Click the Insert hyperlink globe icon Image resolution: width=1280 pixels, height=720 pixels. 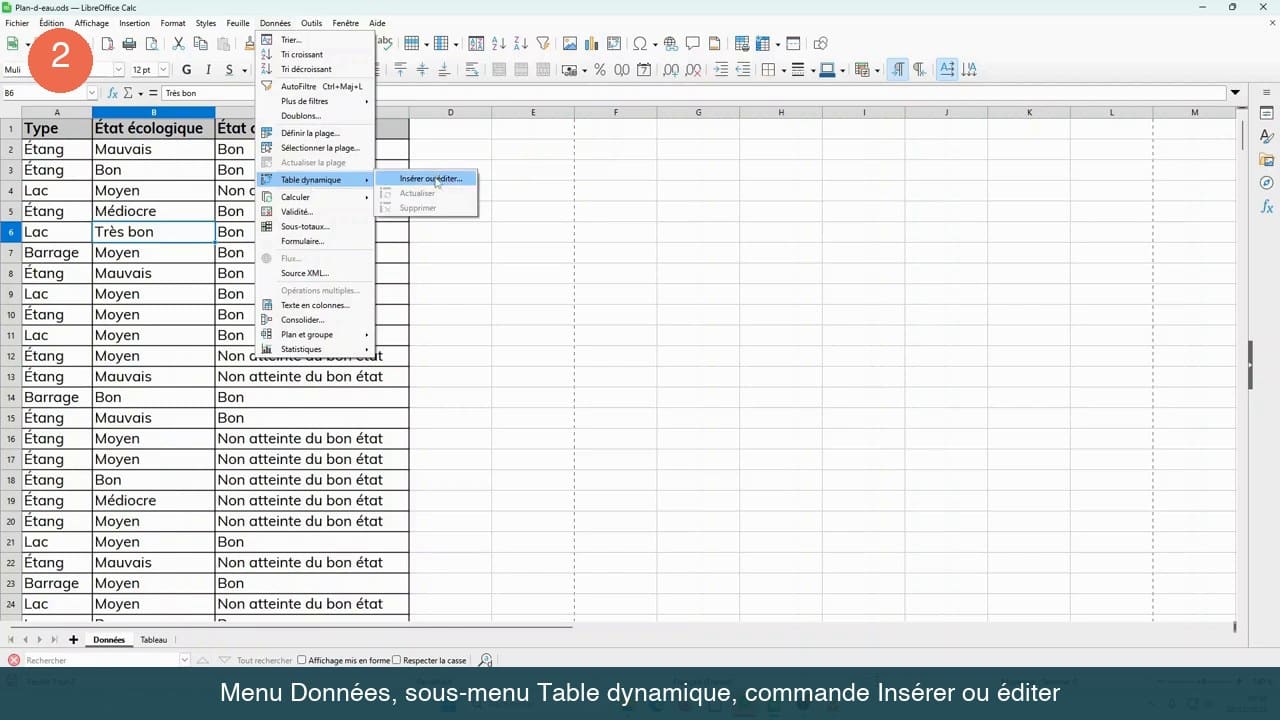point(670,44)
